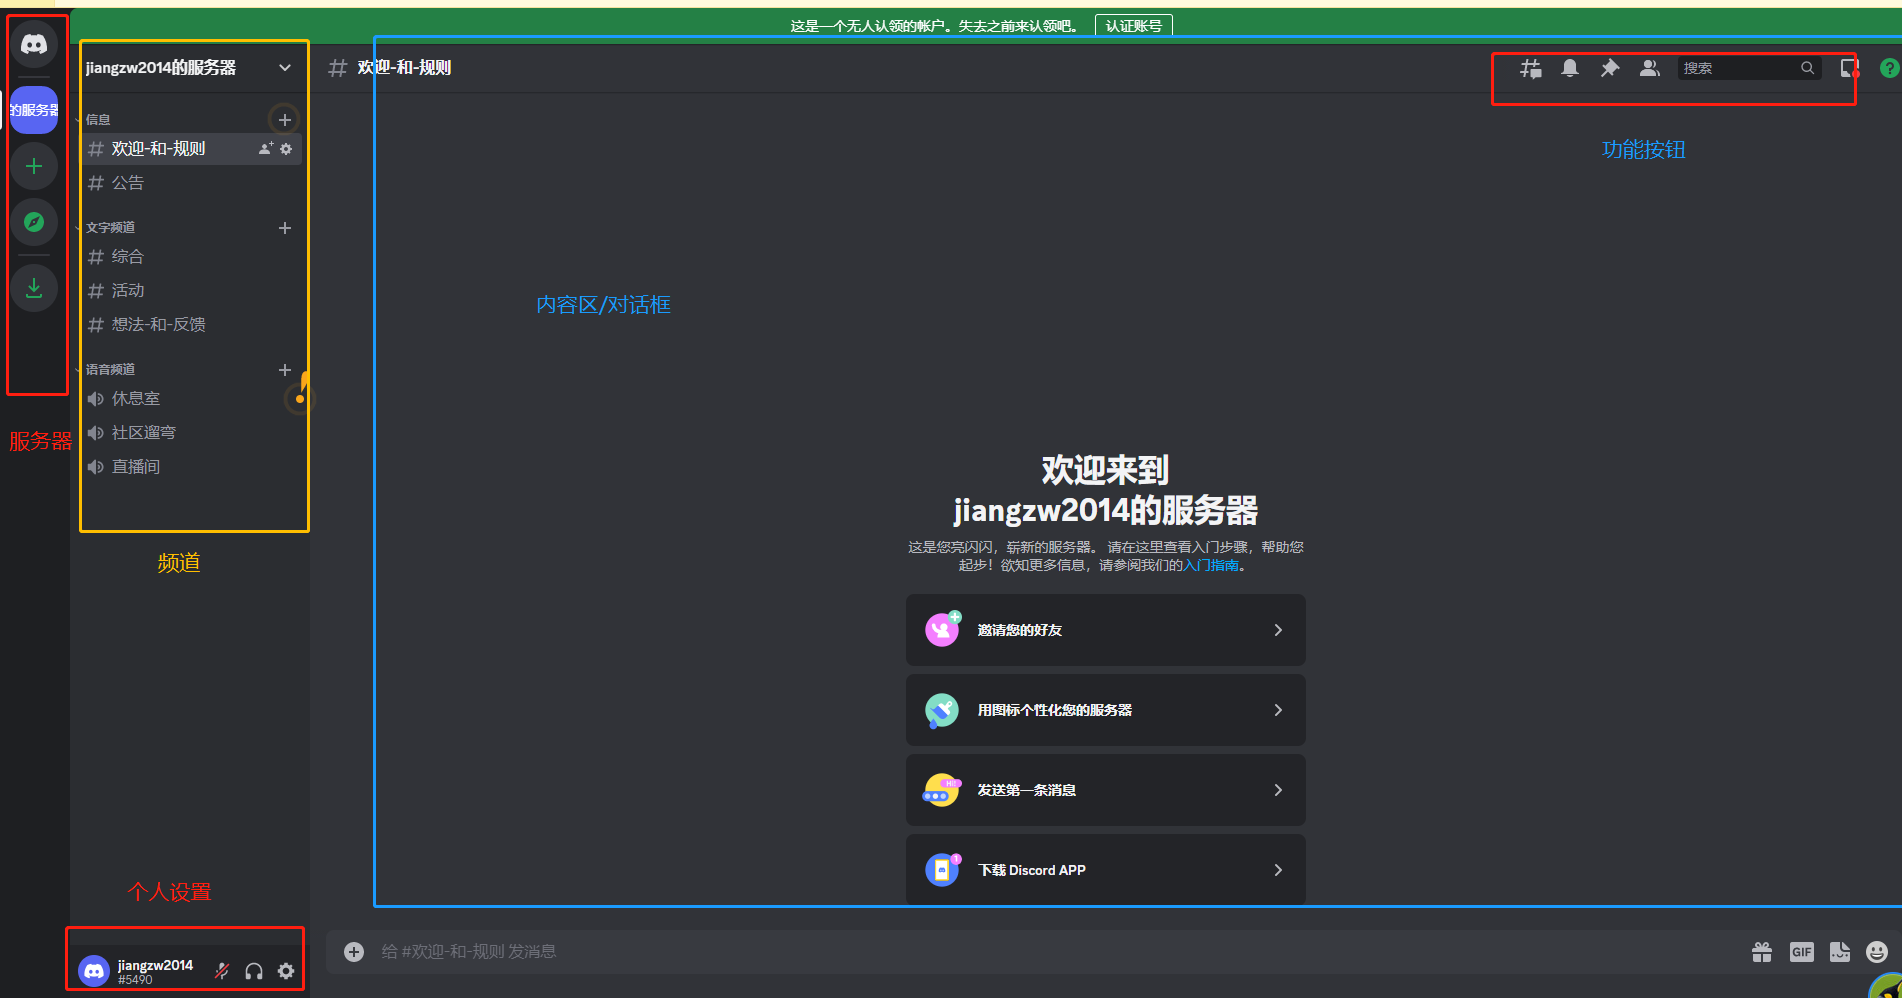Show pinned messages via pin icon
Image resolution: width=1902 pixels, height=998 pixels.
pos(1610,68)
